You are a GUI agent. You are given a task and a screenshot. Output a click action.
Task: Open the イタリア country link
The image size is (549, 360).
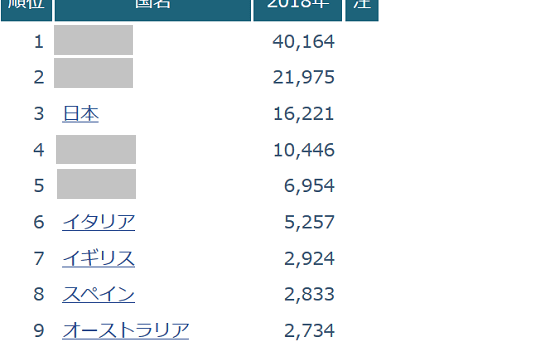98,222
